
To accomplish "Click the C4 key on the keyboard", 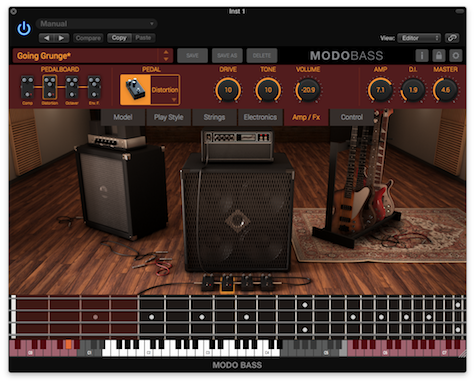I will coord(267,353).
